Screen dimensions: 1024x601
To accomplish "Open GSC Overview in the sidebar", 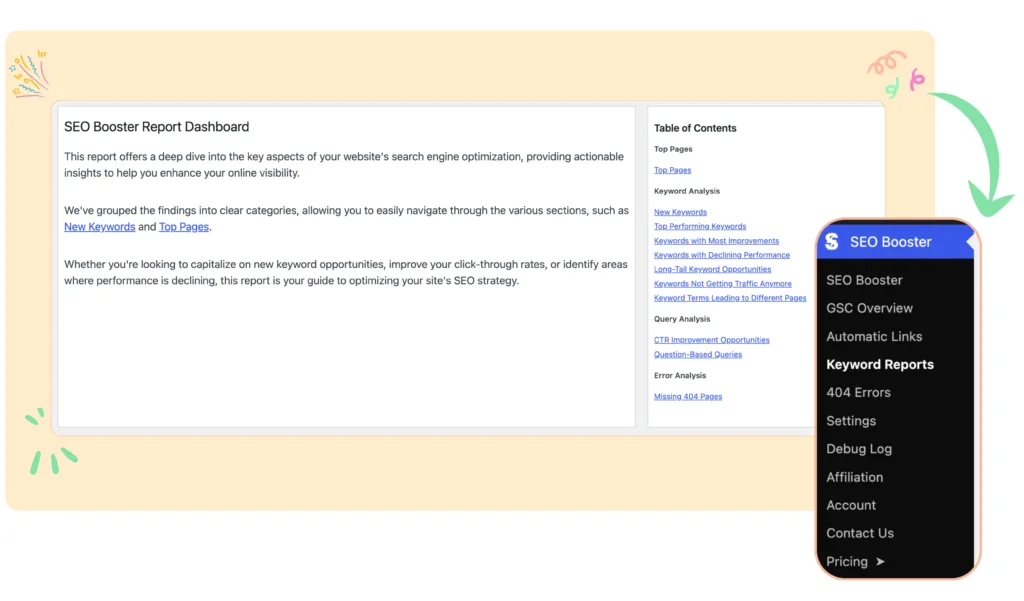I will 869,308.
